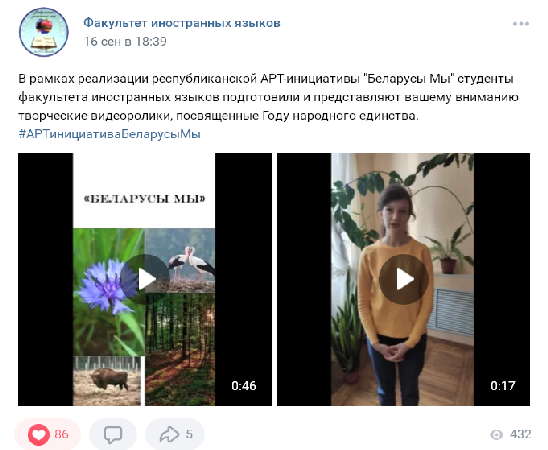Click the share count number 5
Viewport: 548px width, 450px height.
point(189,434)
